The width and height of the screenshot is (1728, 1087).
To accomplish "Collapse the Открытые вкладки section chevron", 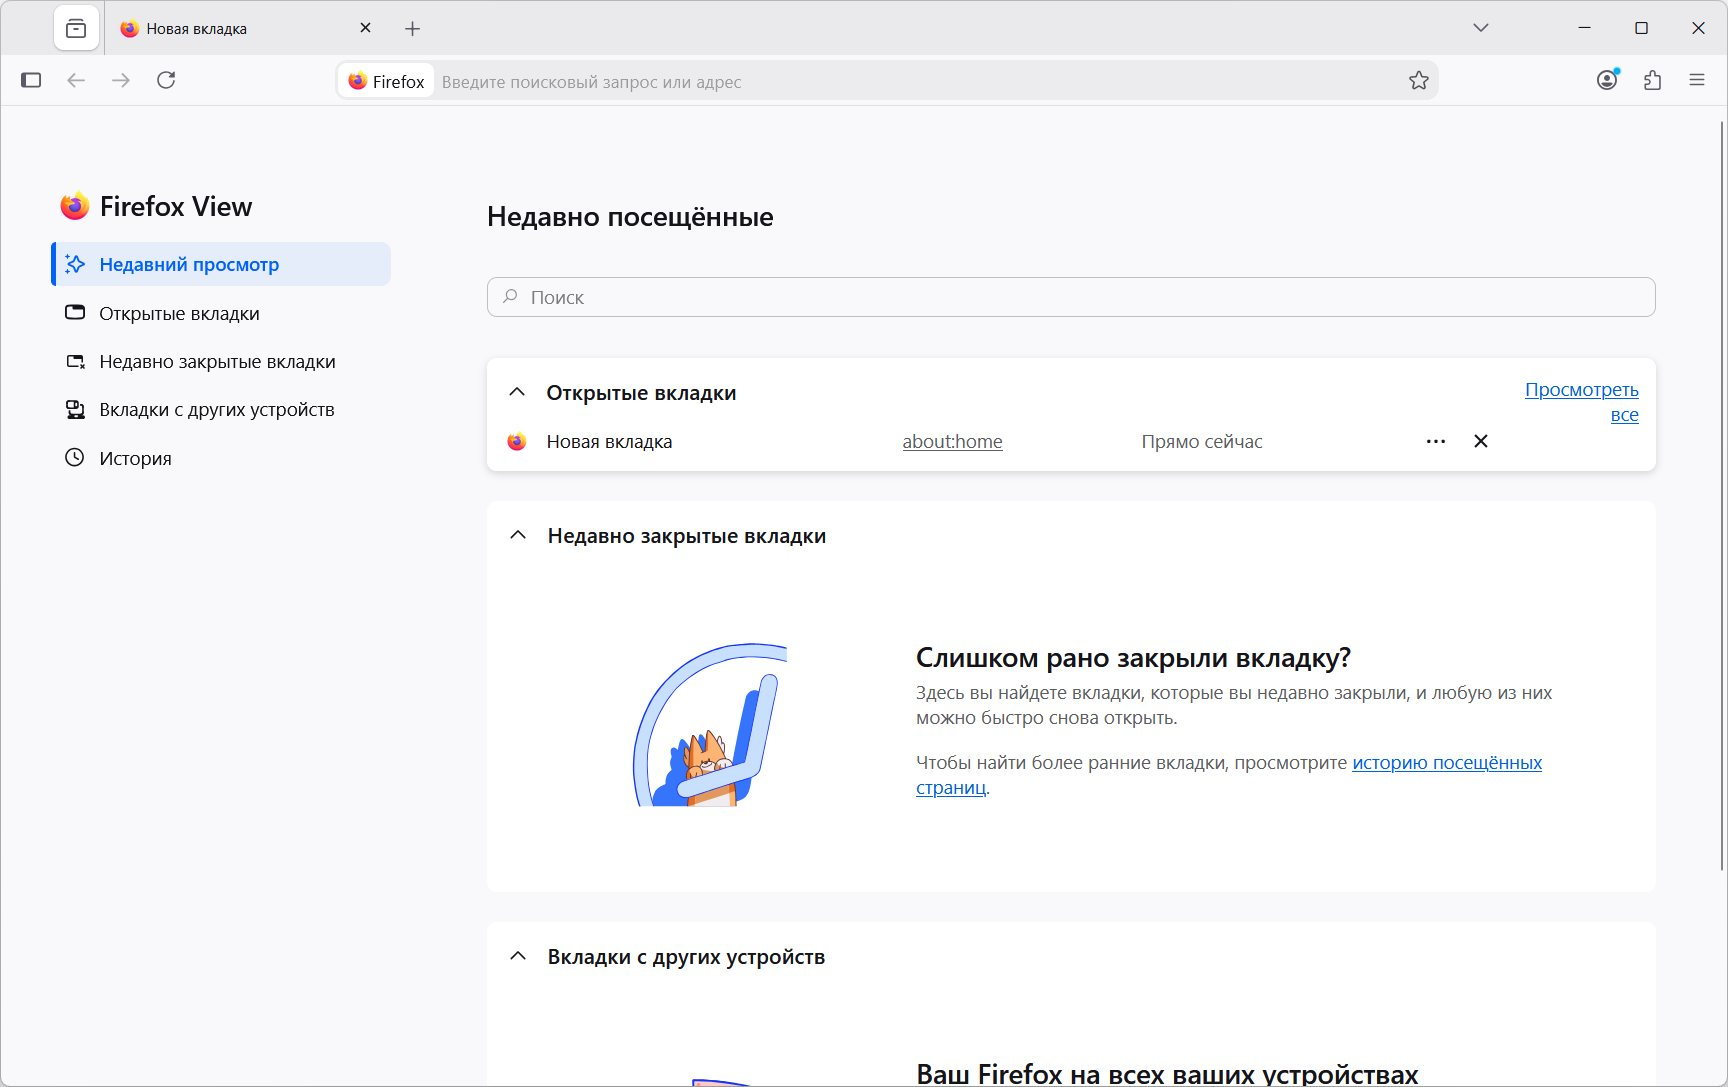I will (x=517, y=392).
